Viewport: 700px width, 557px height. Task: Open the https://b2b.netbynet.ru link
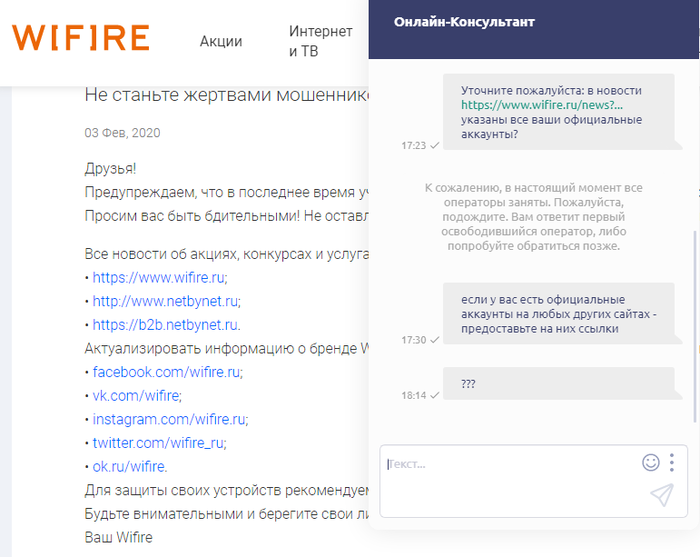coord(165,325)
